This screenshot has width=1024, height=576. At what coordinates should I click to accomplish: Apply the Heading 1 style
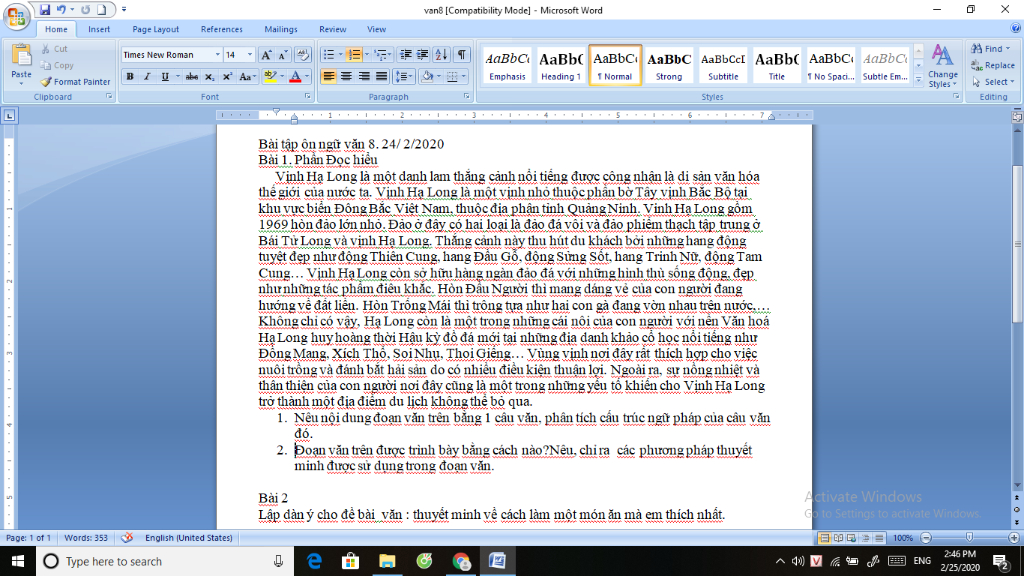point(560,65)
